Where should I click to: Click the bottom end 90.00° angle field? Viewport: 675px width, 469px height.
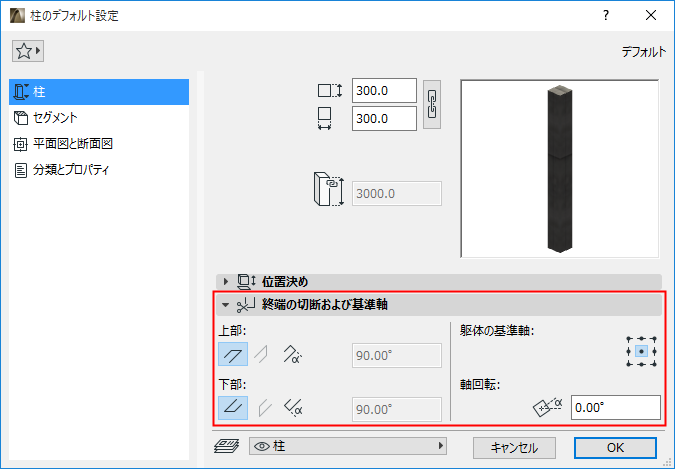pos(396,409)
